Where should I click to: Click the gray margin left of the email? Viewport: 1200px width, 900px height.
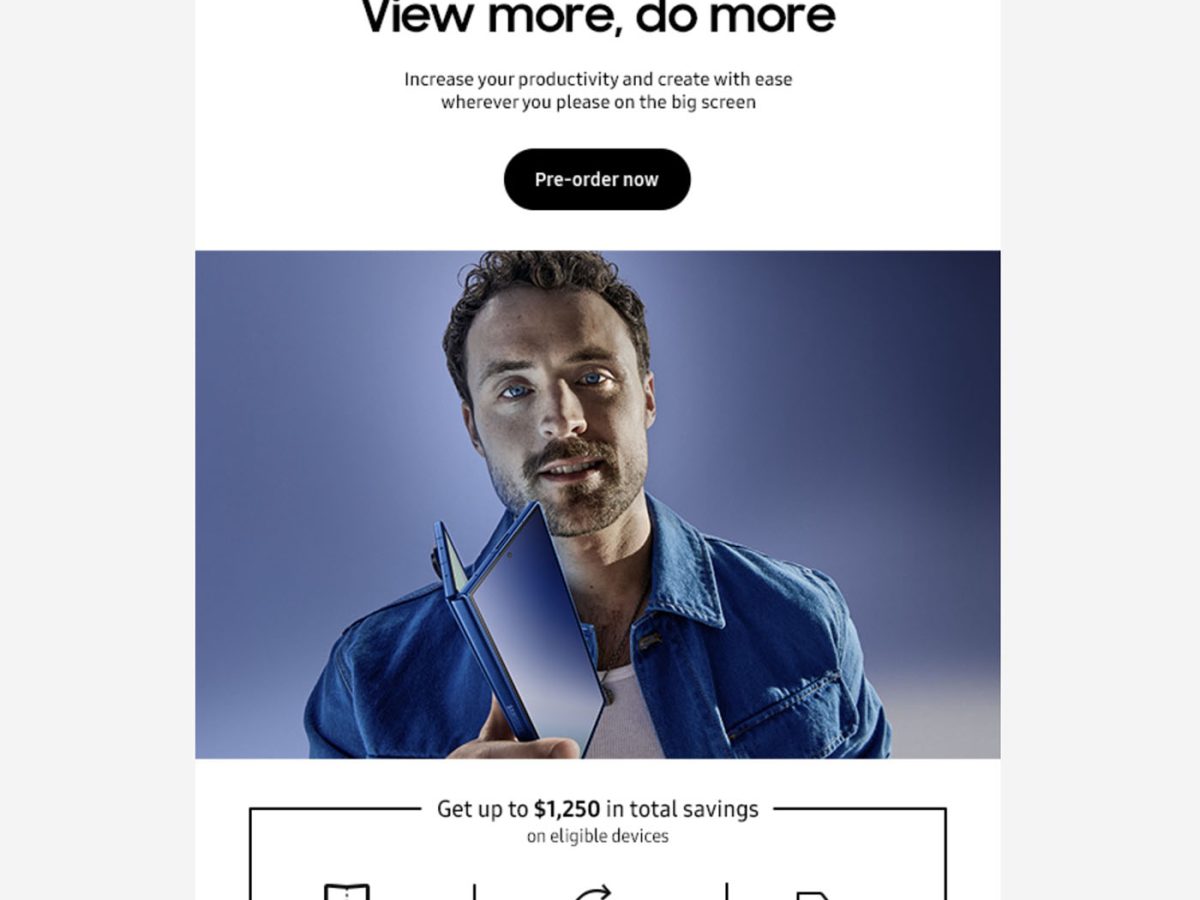[97, 450]
